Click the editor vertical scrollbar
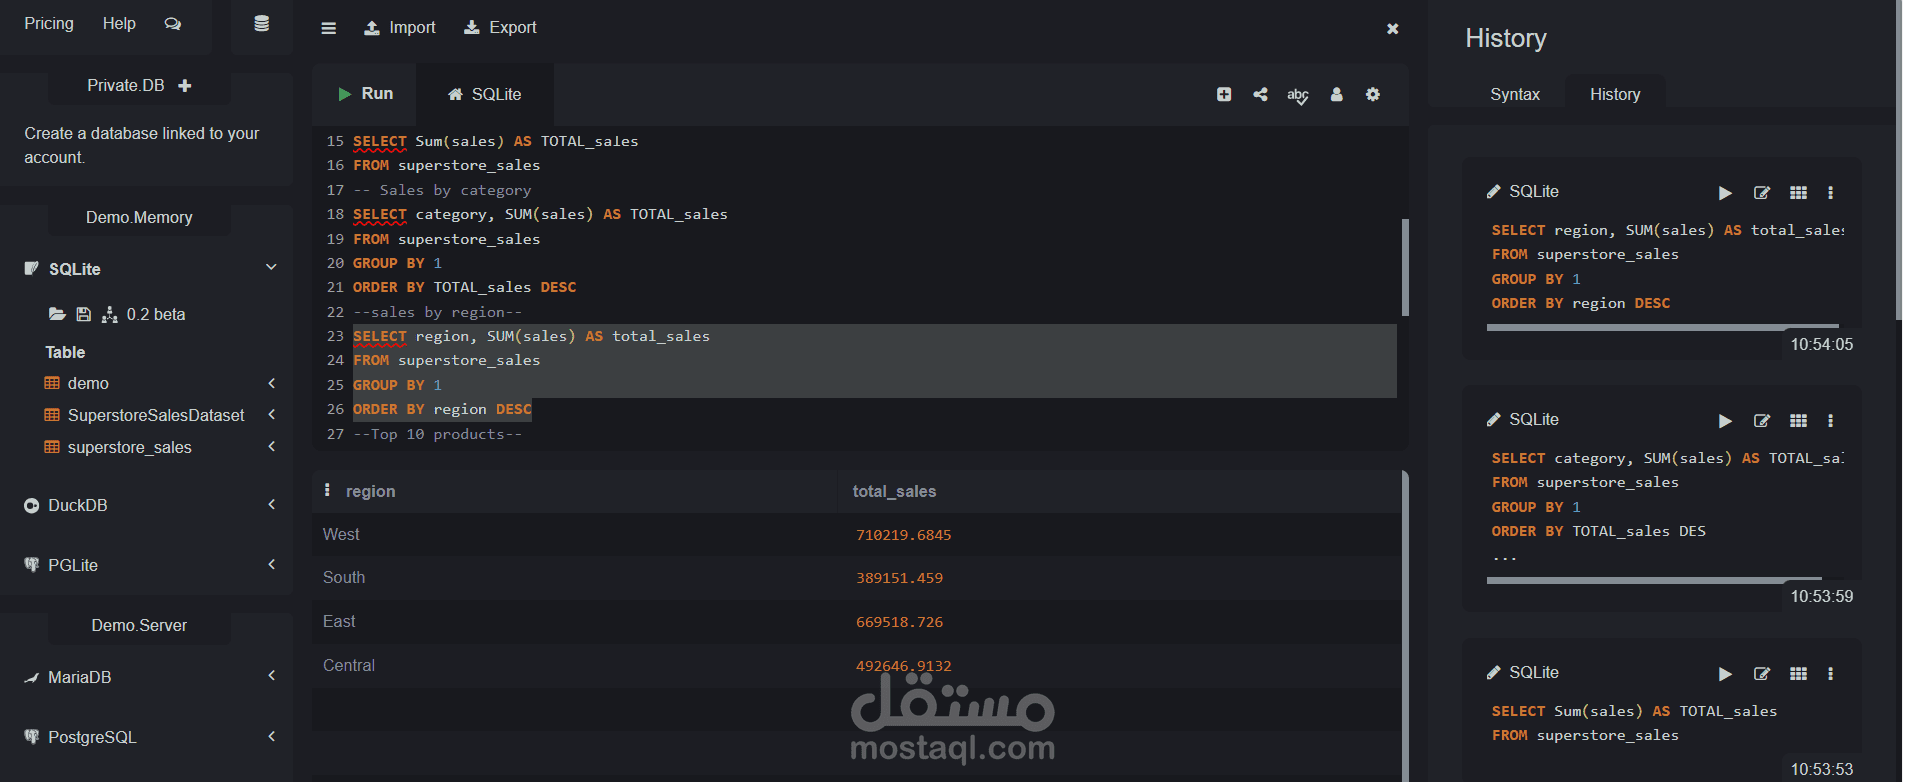The image size is (1907, 782). (1405, 267)
